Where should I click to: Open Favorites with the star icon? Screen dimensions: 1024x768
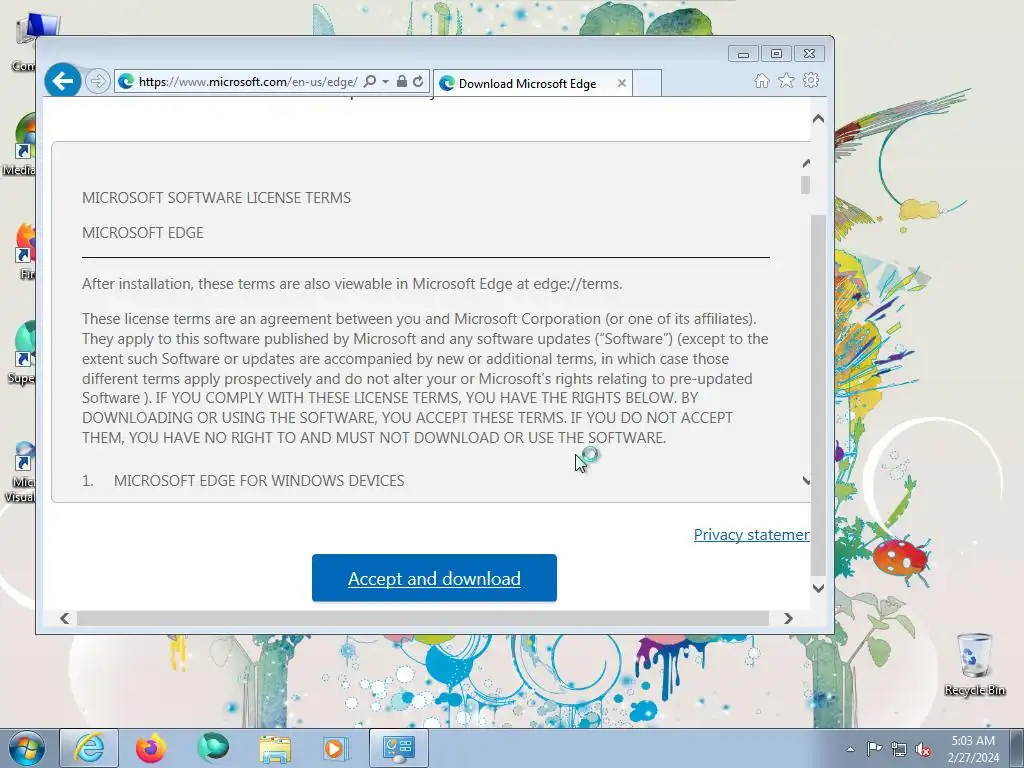point(786,80)
